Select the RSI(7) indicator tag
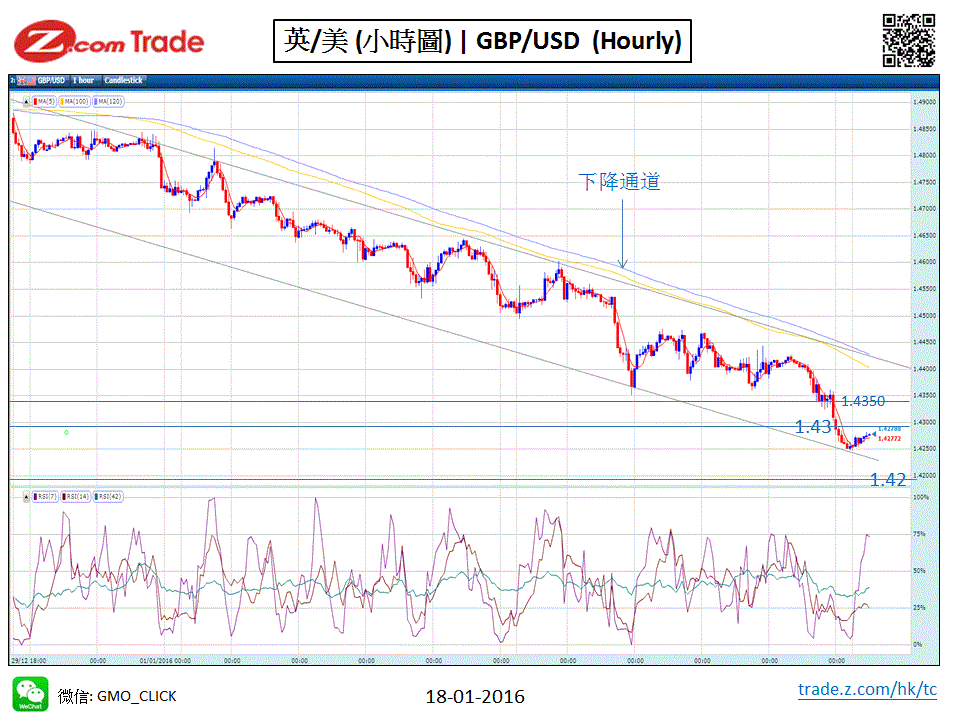 click(46, 497)
